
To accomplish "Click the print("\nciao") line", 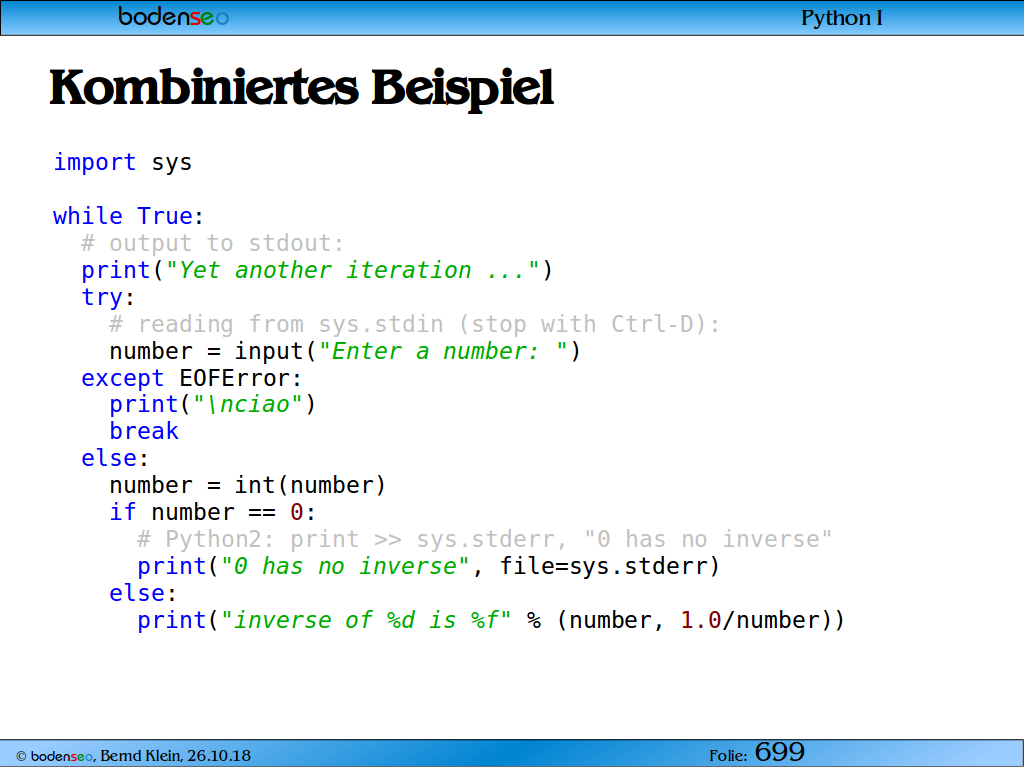I will click(x=212, y=404).
